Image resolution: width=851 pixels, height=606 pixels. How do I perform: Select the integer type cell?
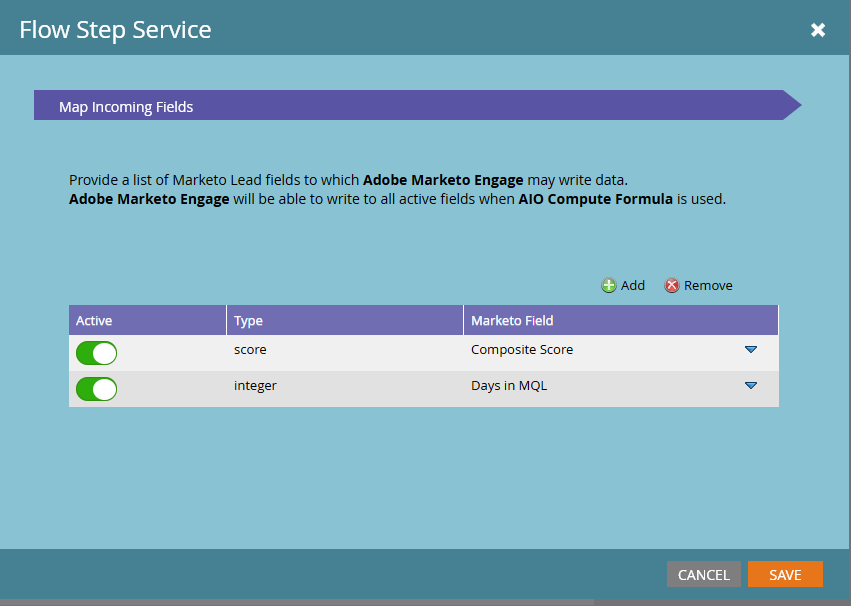[255, 386]
